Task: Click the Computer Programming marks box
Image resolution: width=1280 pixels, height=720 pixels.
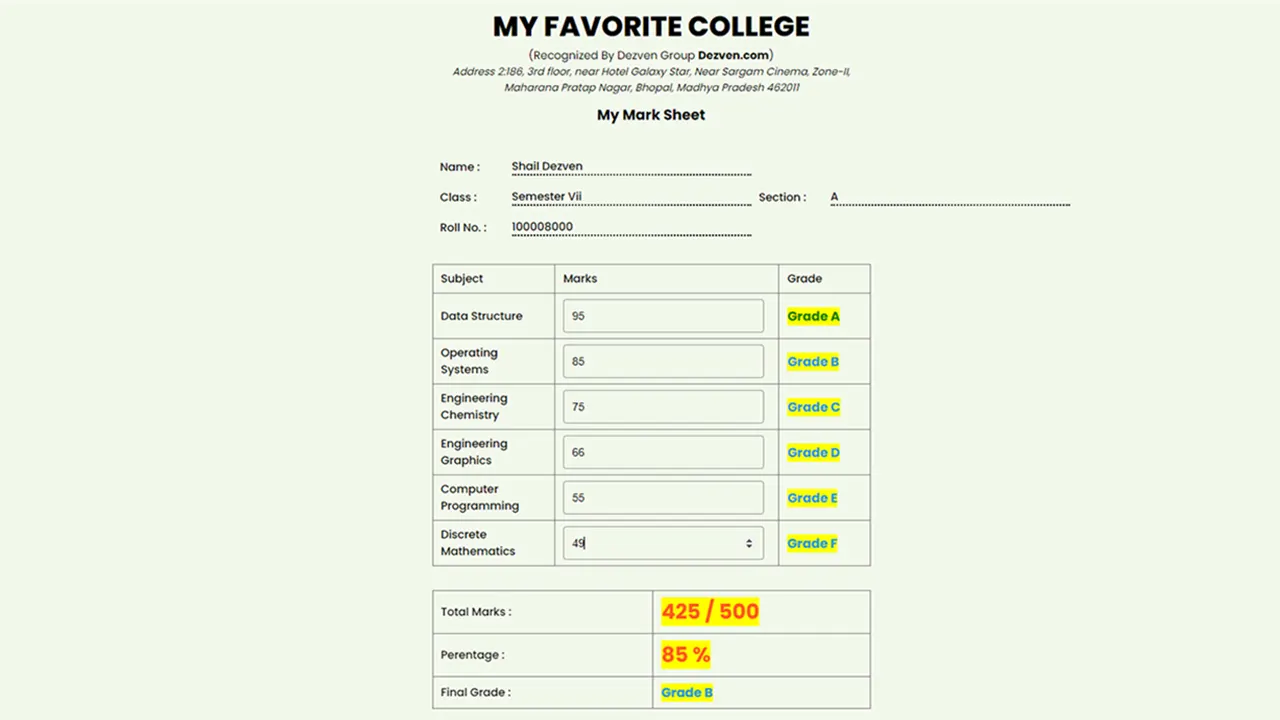Action: pyautogui.click(x=662, y=497)
